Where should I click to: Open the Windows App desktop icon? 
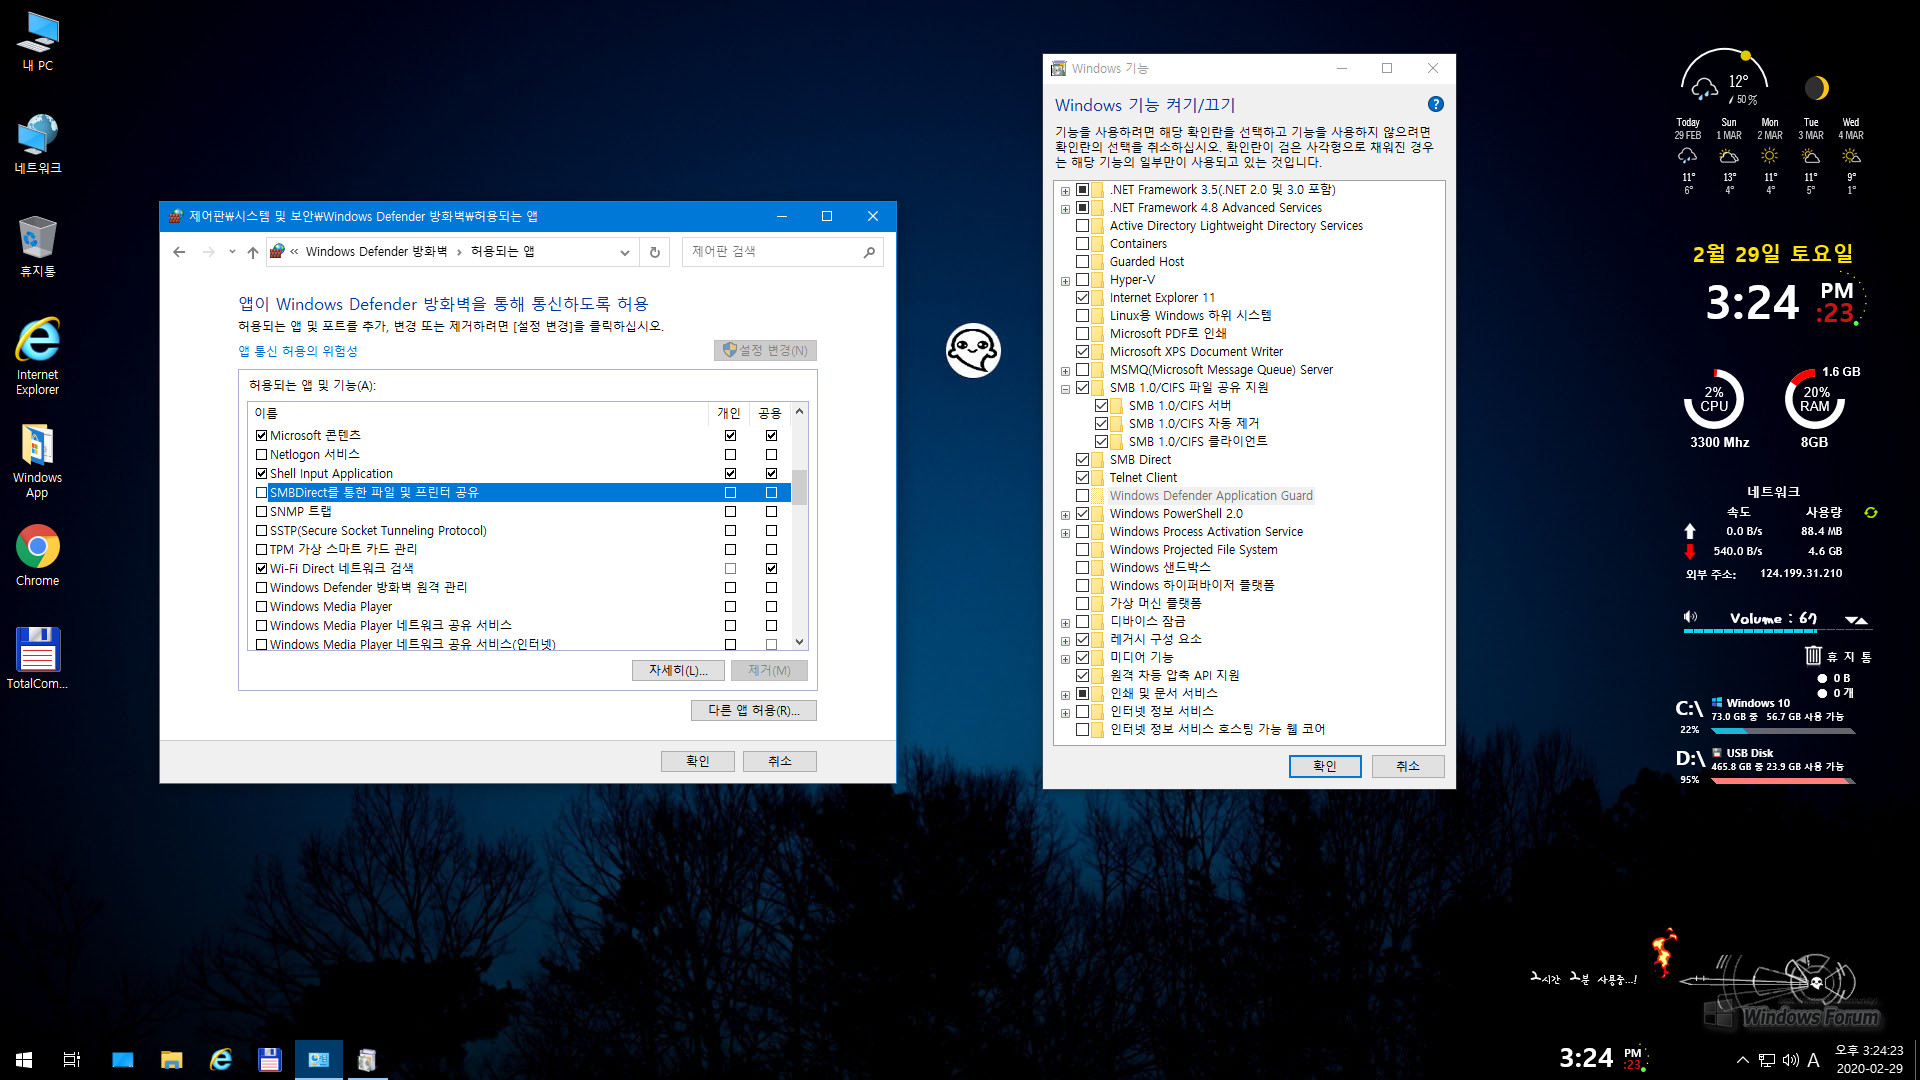pyautogui.click(x=38, y=461)
